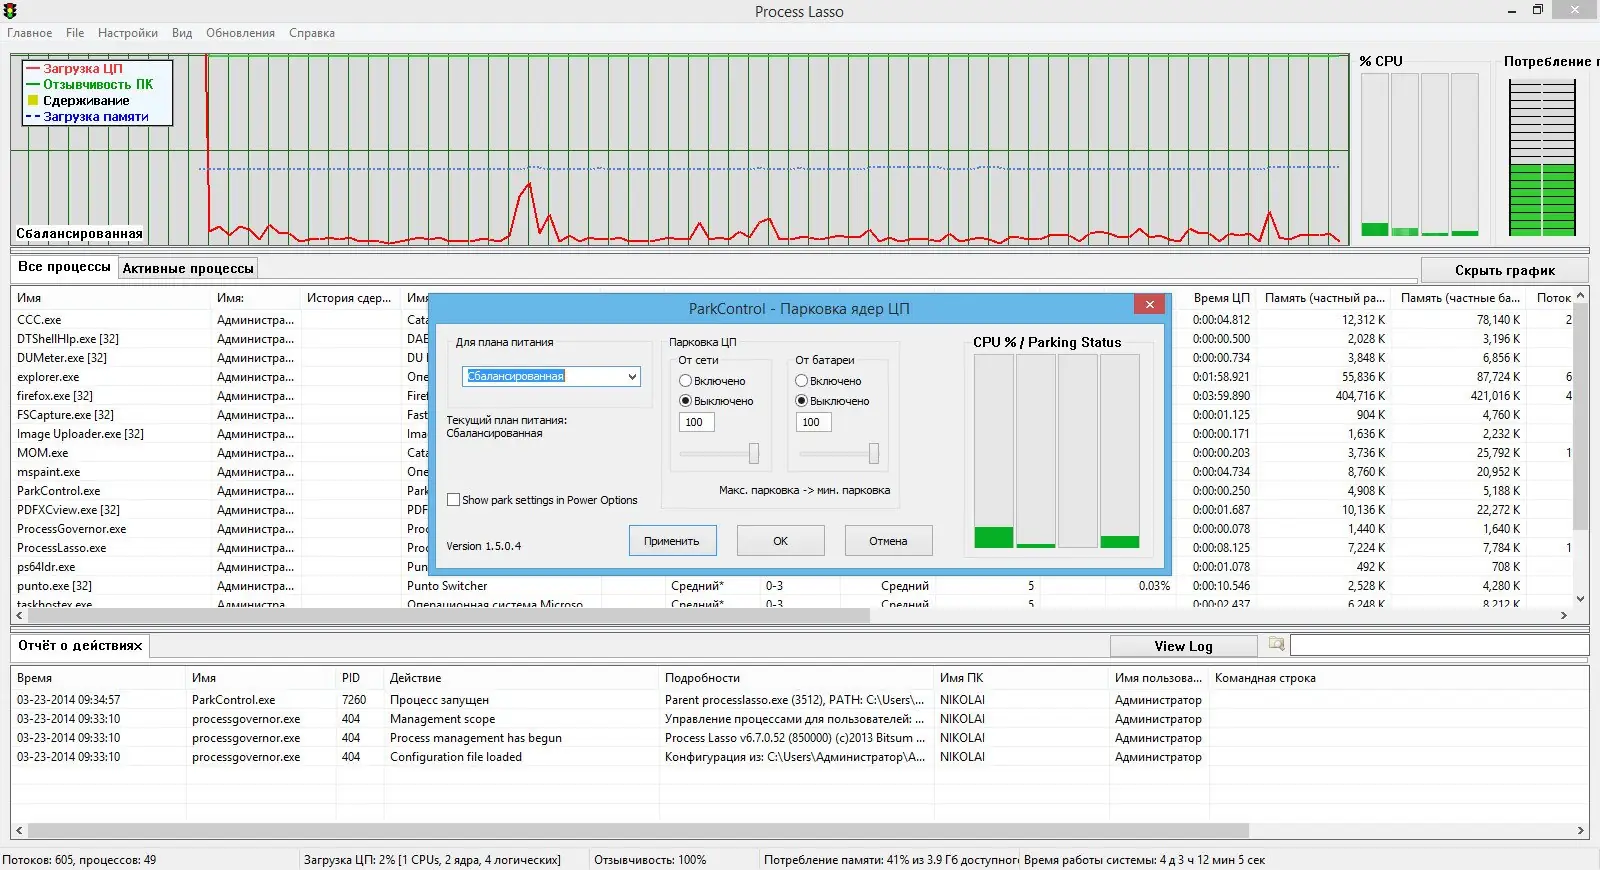Image resolution: width=1600 pixels, height=870 pixels.
Task: Click the actions log scroll-right arrow
Action: click(x=1581, y=830)
